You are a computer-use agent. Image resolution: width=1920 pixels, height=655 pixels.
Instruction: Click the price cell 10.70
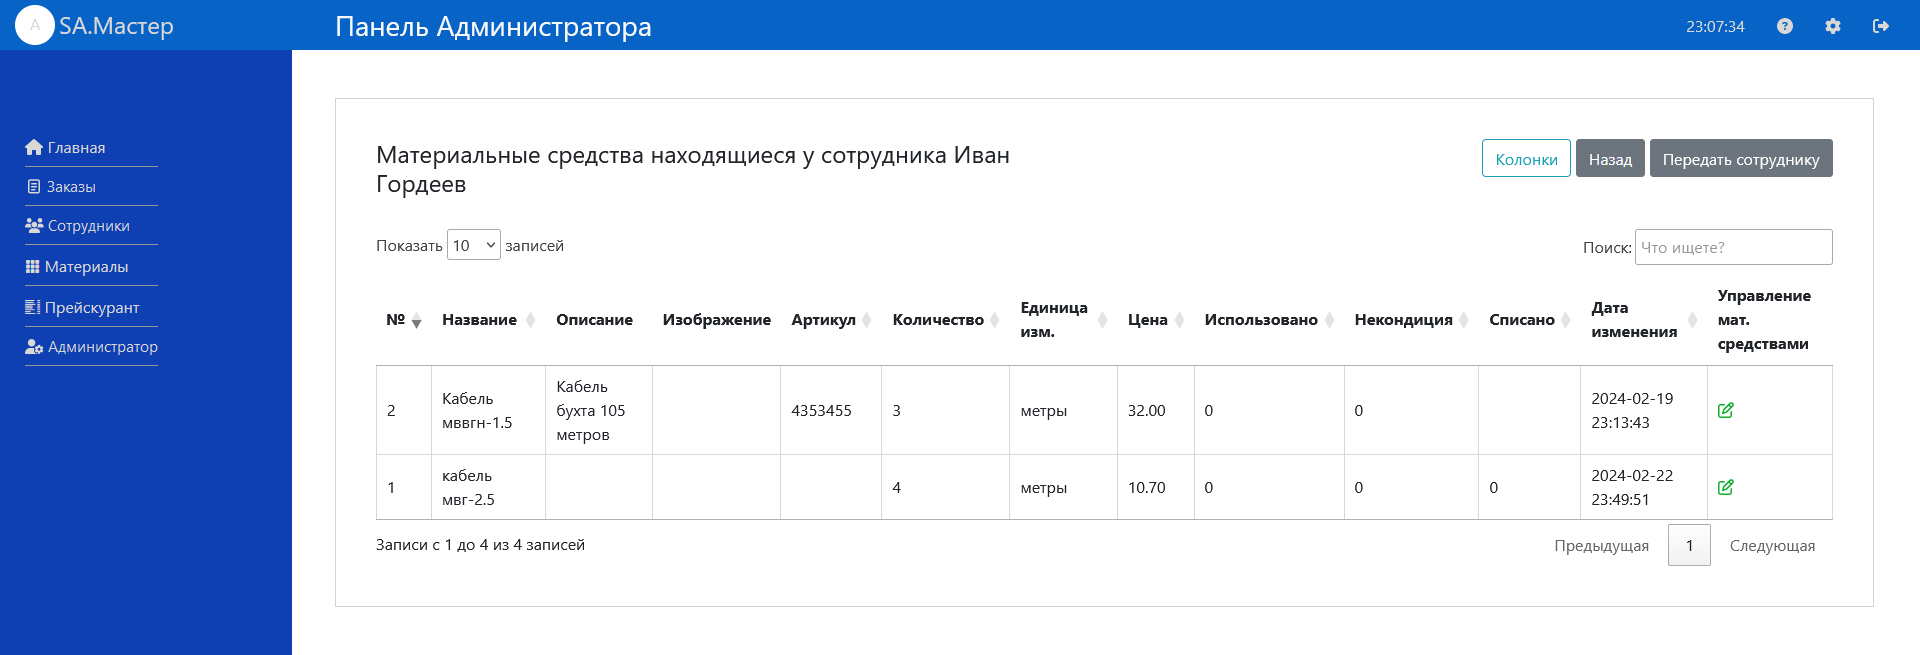pyautogui.click(x=1156, y=487)
